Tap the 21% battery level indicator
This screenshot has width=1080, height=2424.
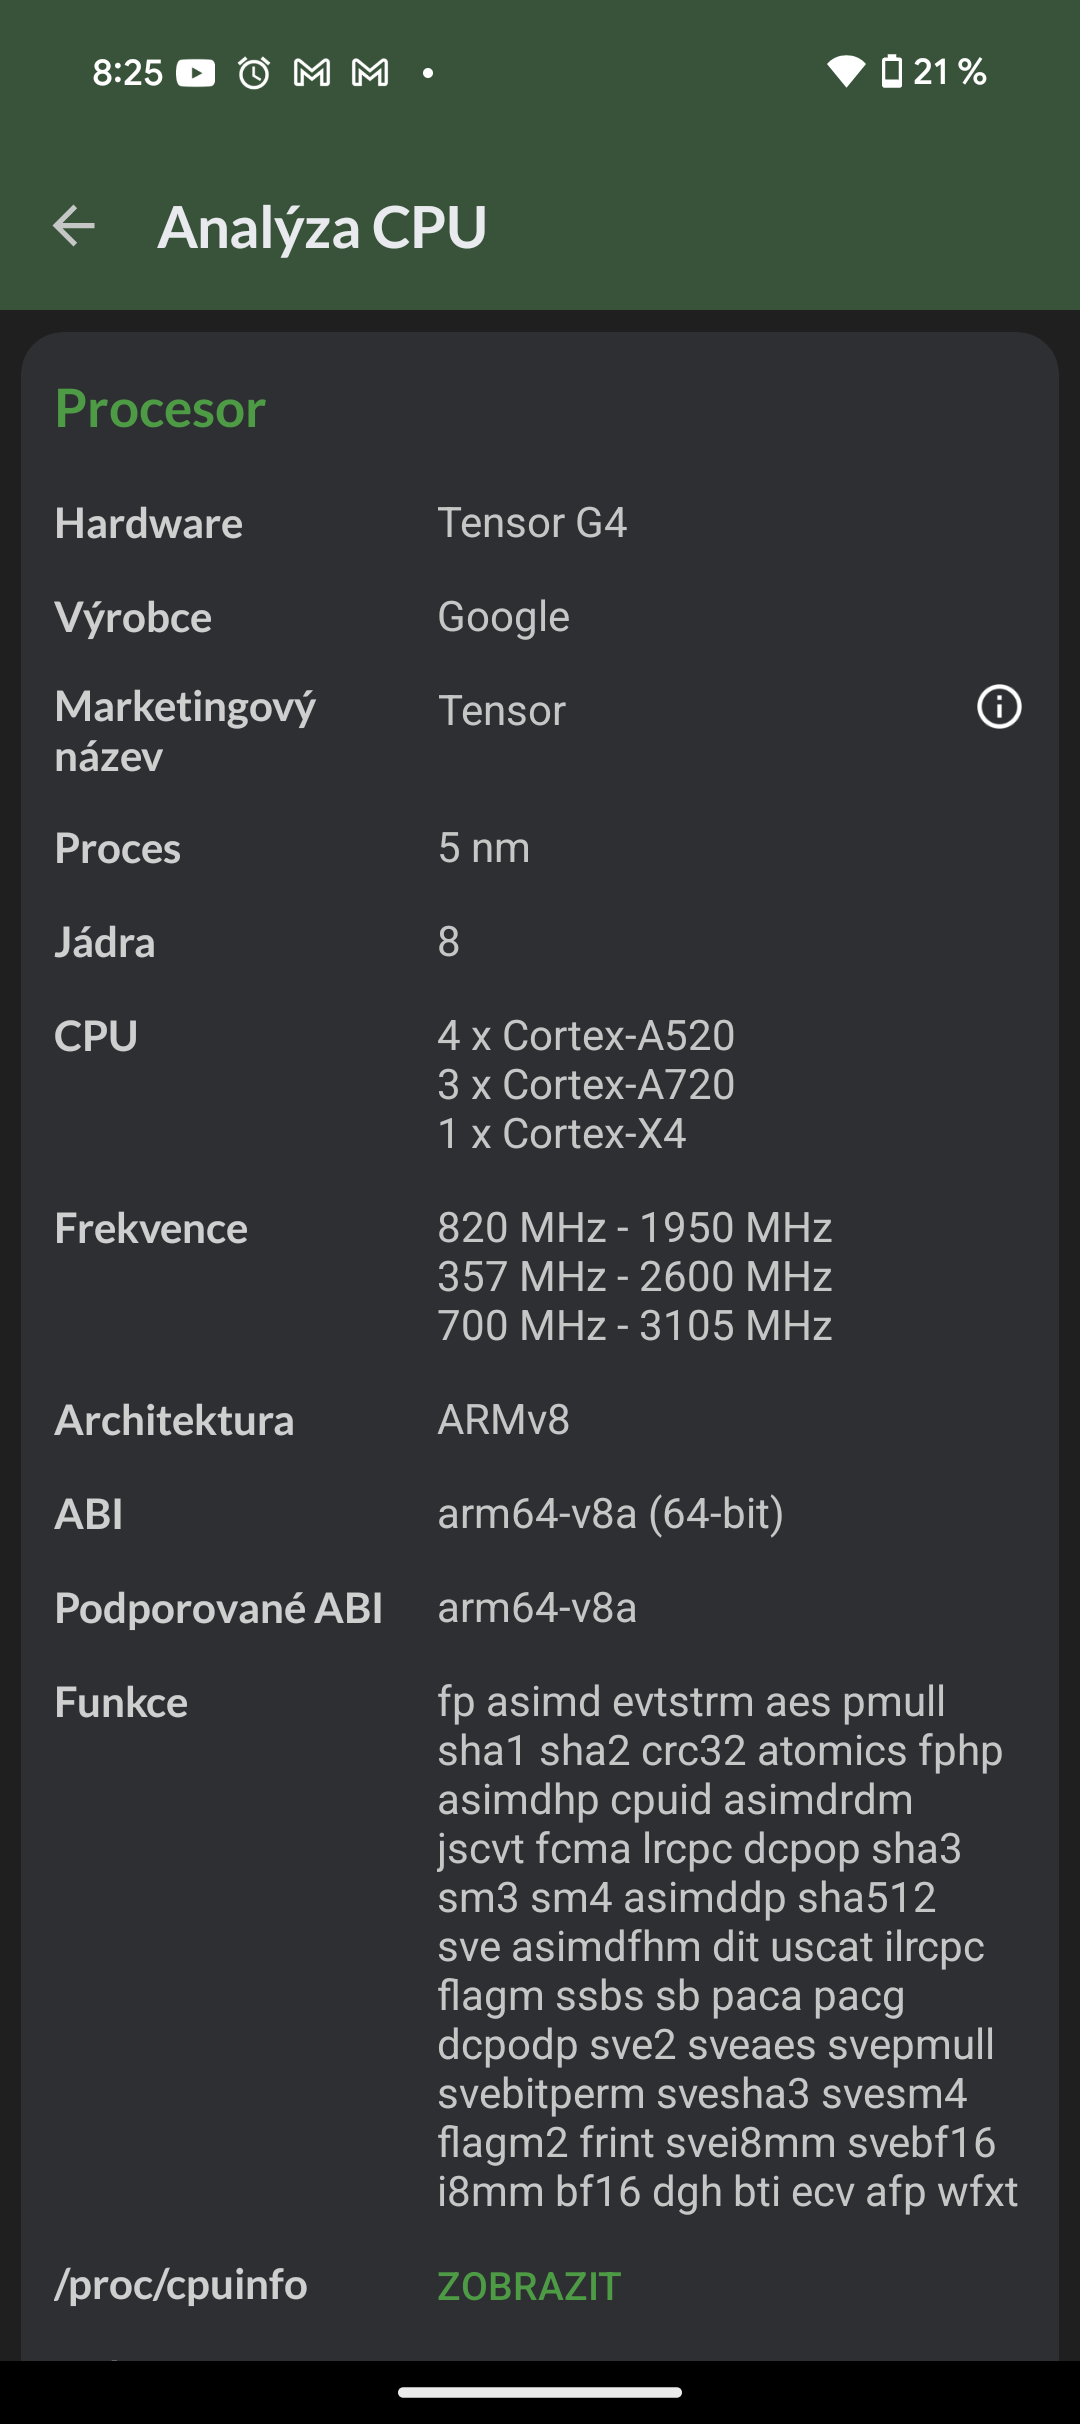pyautogui.click(x=951, y=71)
